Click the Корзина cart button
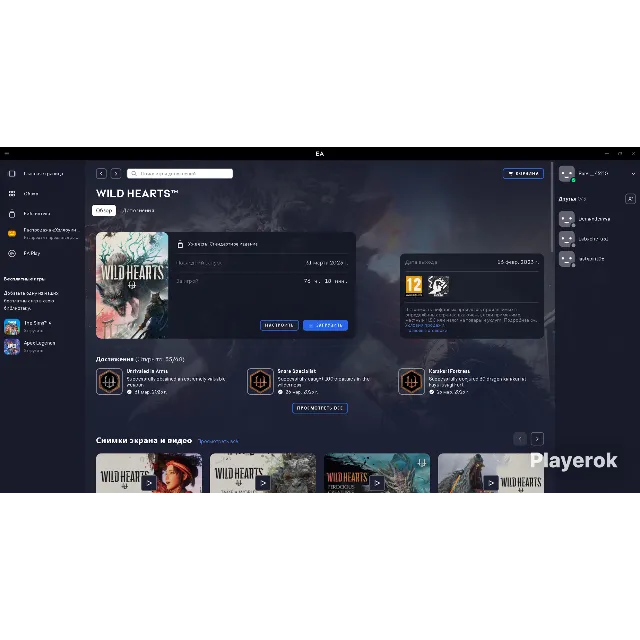 [523, 173]
